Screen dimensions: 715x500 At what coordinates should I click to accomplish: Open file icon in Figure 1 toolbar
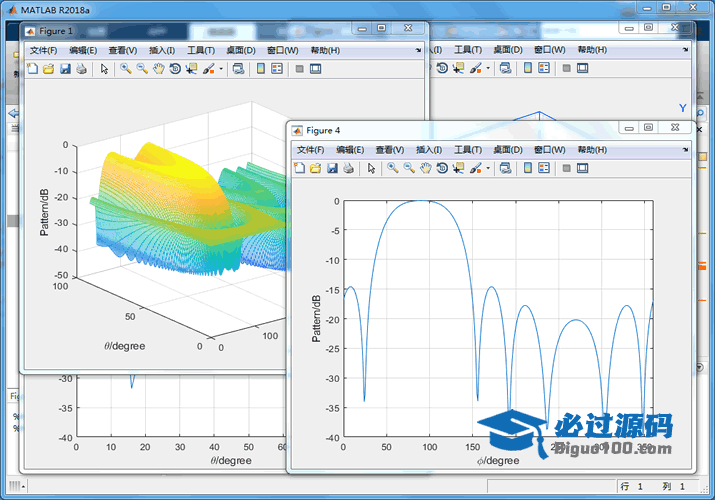coord(48,69)
